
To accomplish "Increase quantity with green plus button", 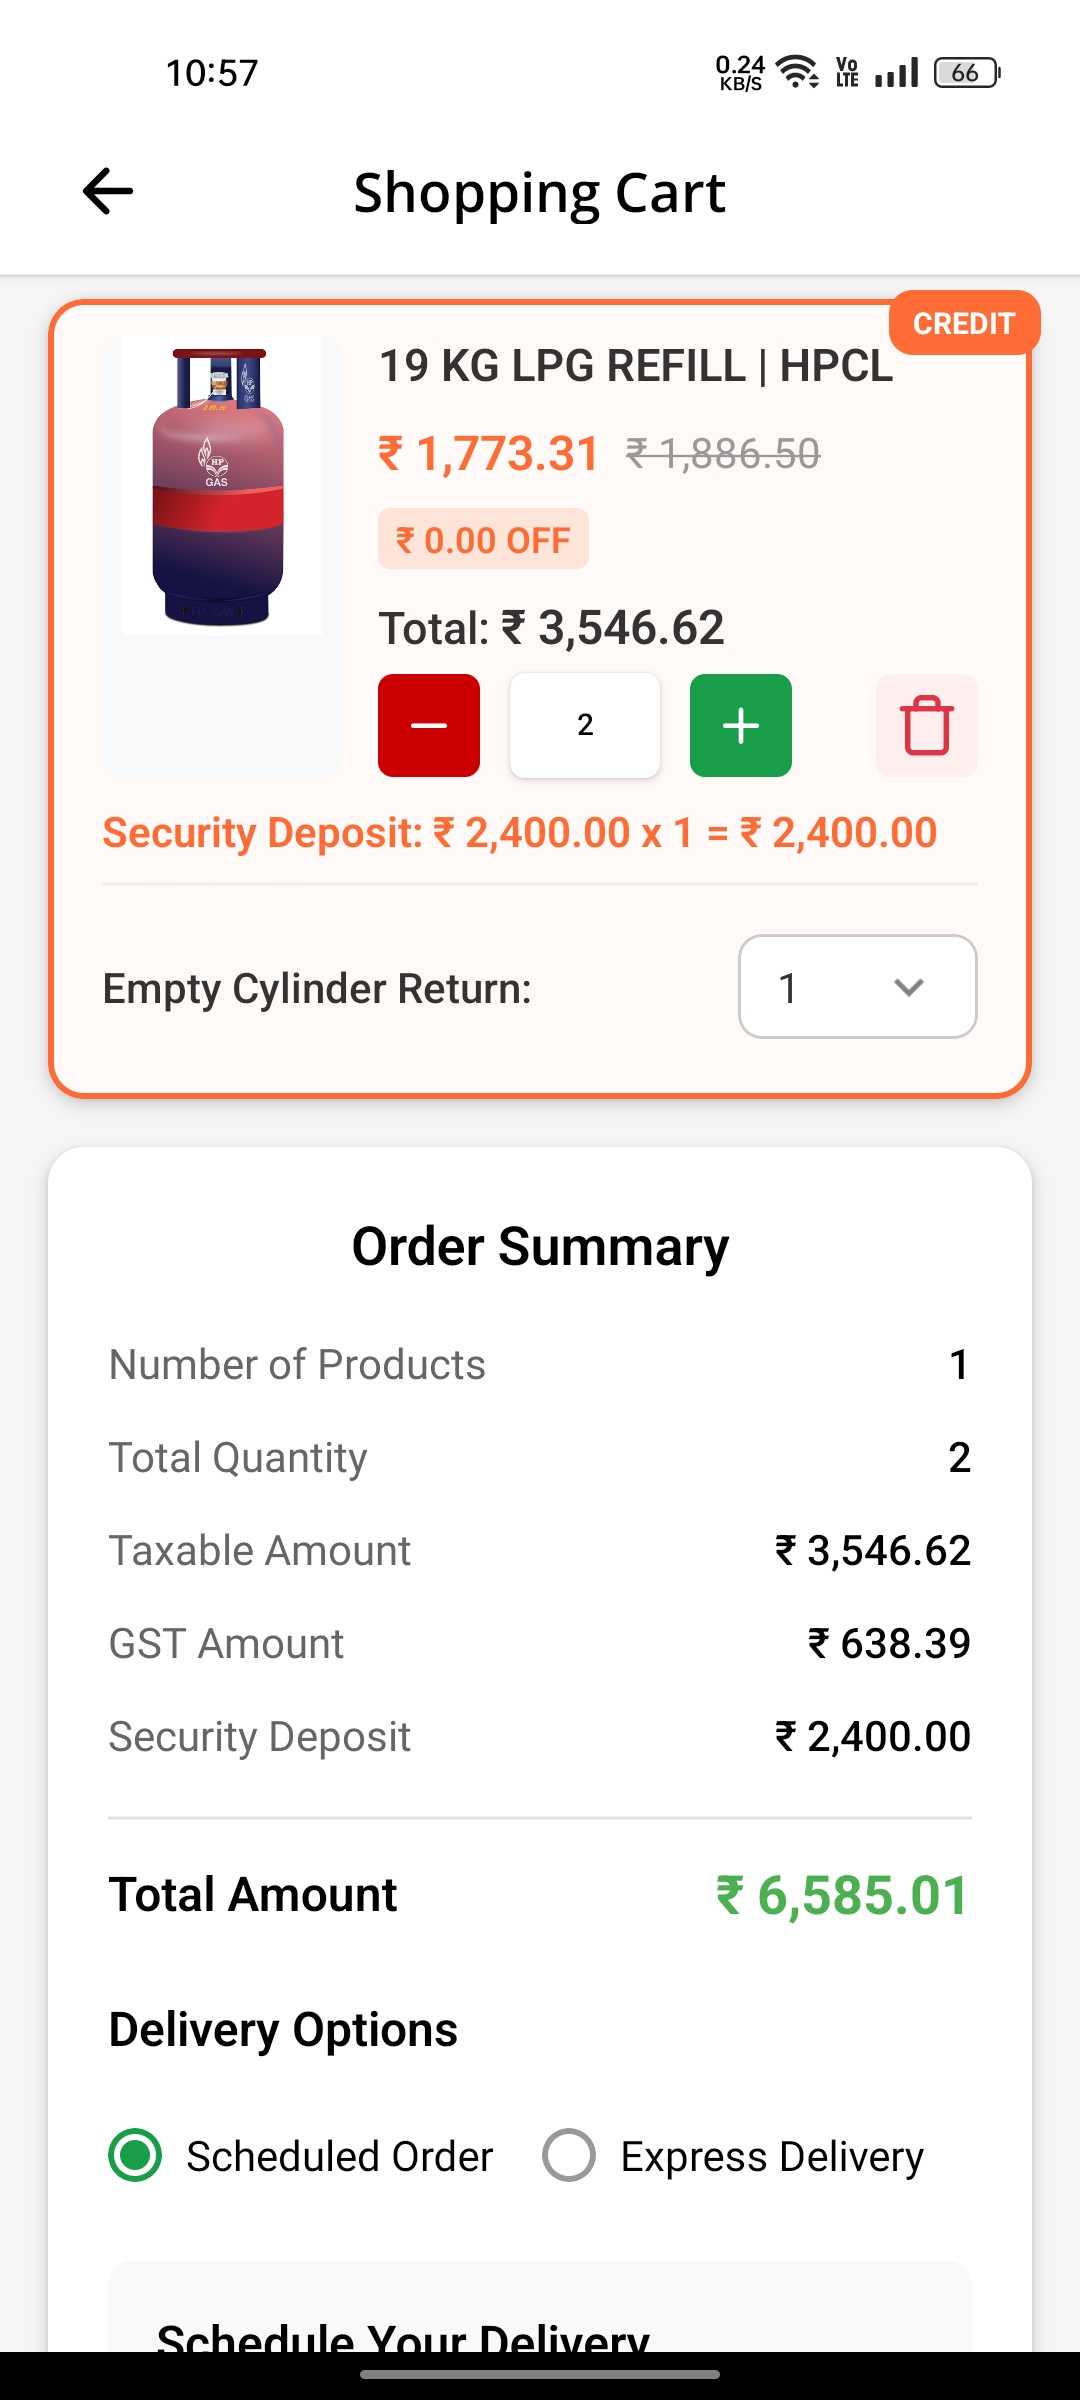I will pyautogui.click(x=741, y=725).
